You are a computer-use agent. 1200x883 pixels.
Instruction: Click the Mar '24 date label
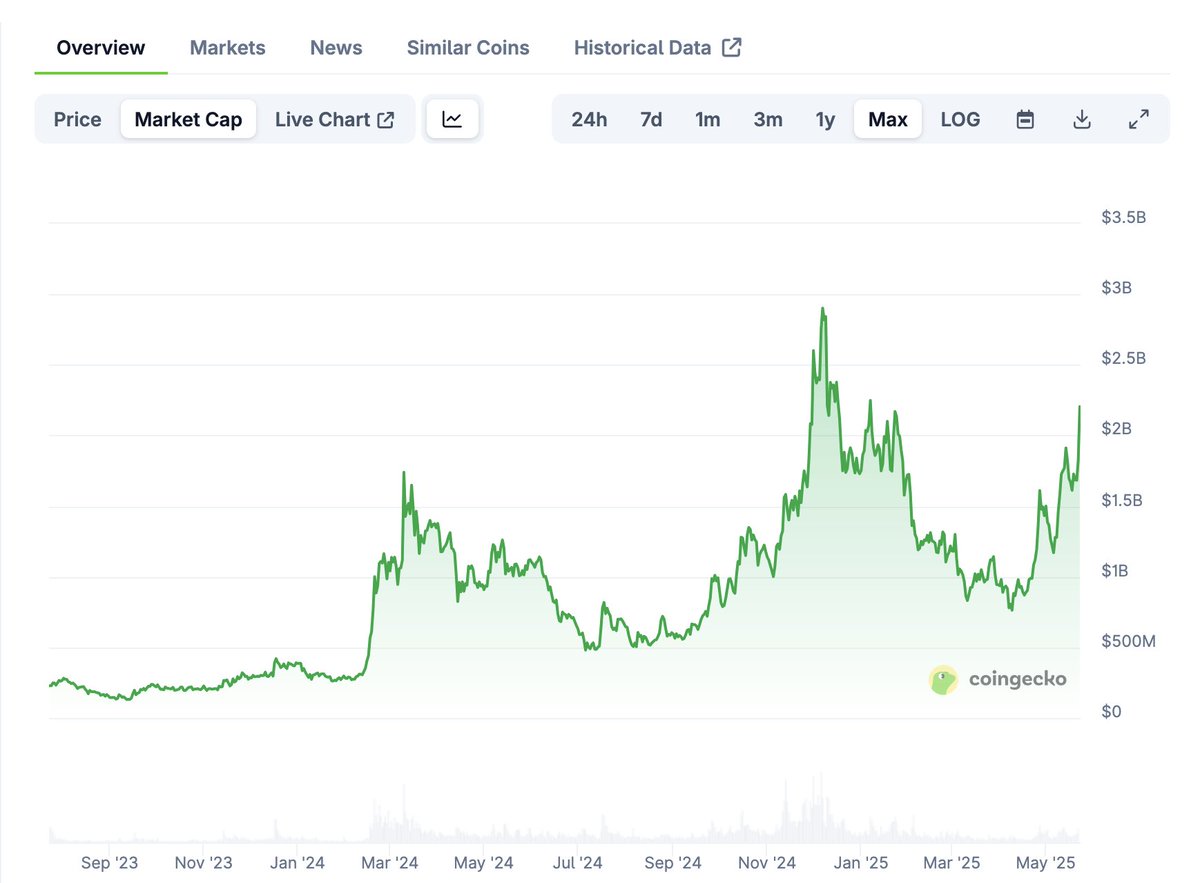click(x=390, y=862)
